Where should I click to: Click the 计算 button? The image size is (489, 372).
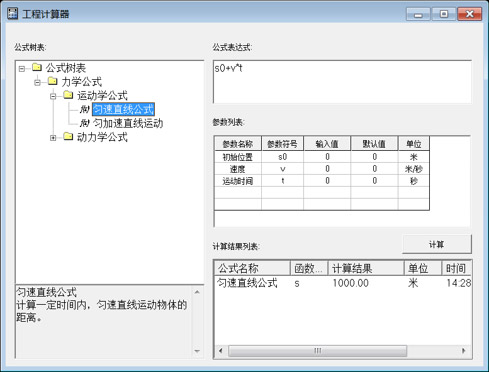coord(437,244)
